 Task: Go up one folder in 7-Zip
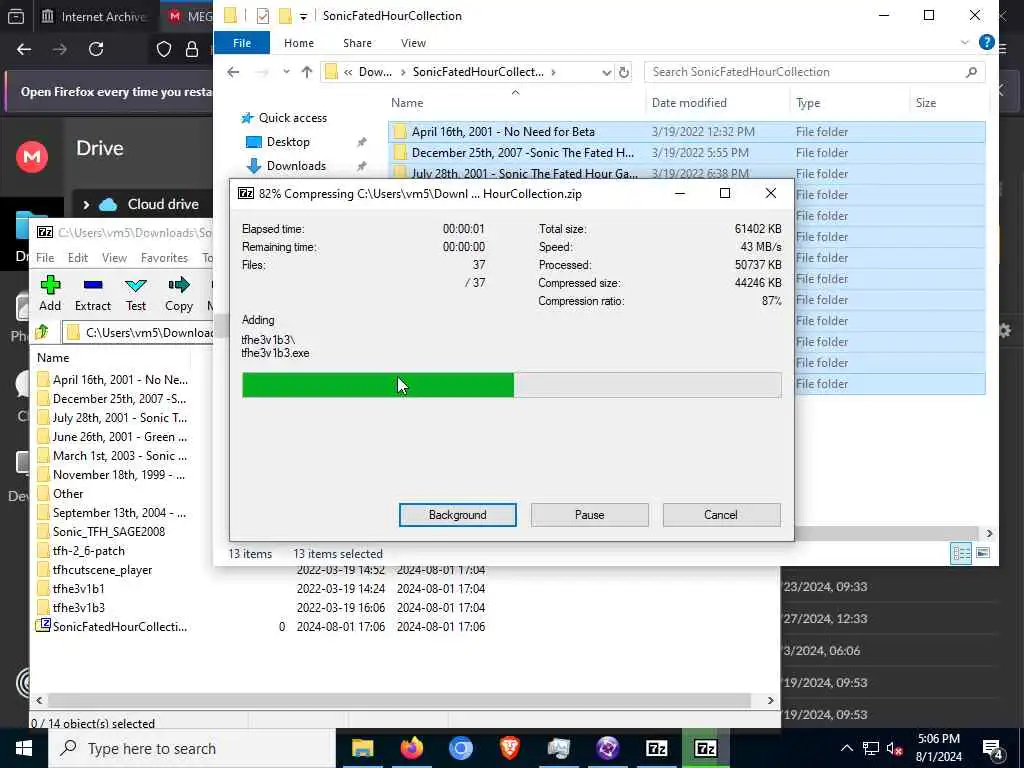(x=42, y=332)
